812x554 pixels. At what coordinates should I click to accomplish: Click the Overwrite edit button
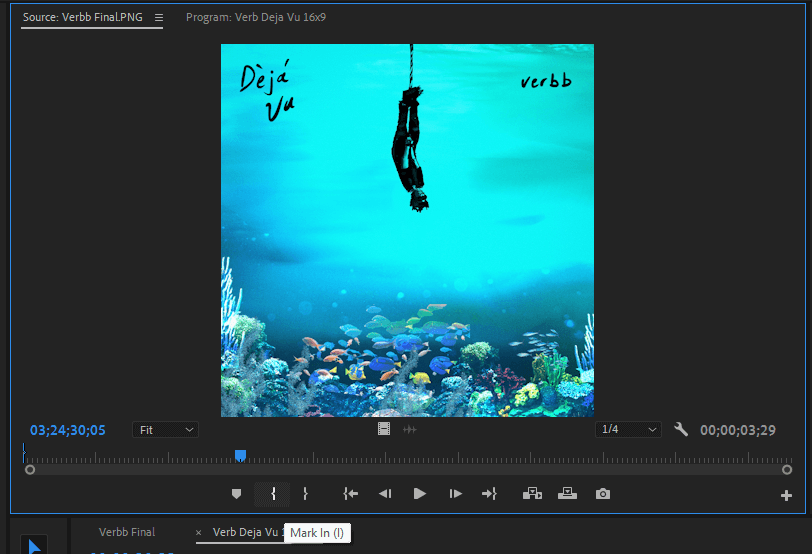coord(568,494)
